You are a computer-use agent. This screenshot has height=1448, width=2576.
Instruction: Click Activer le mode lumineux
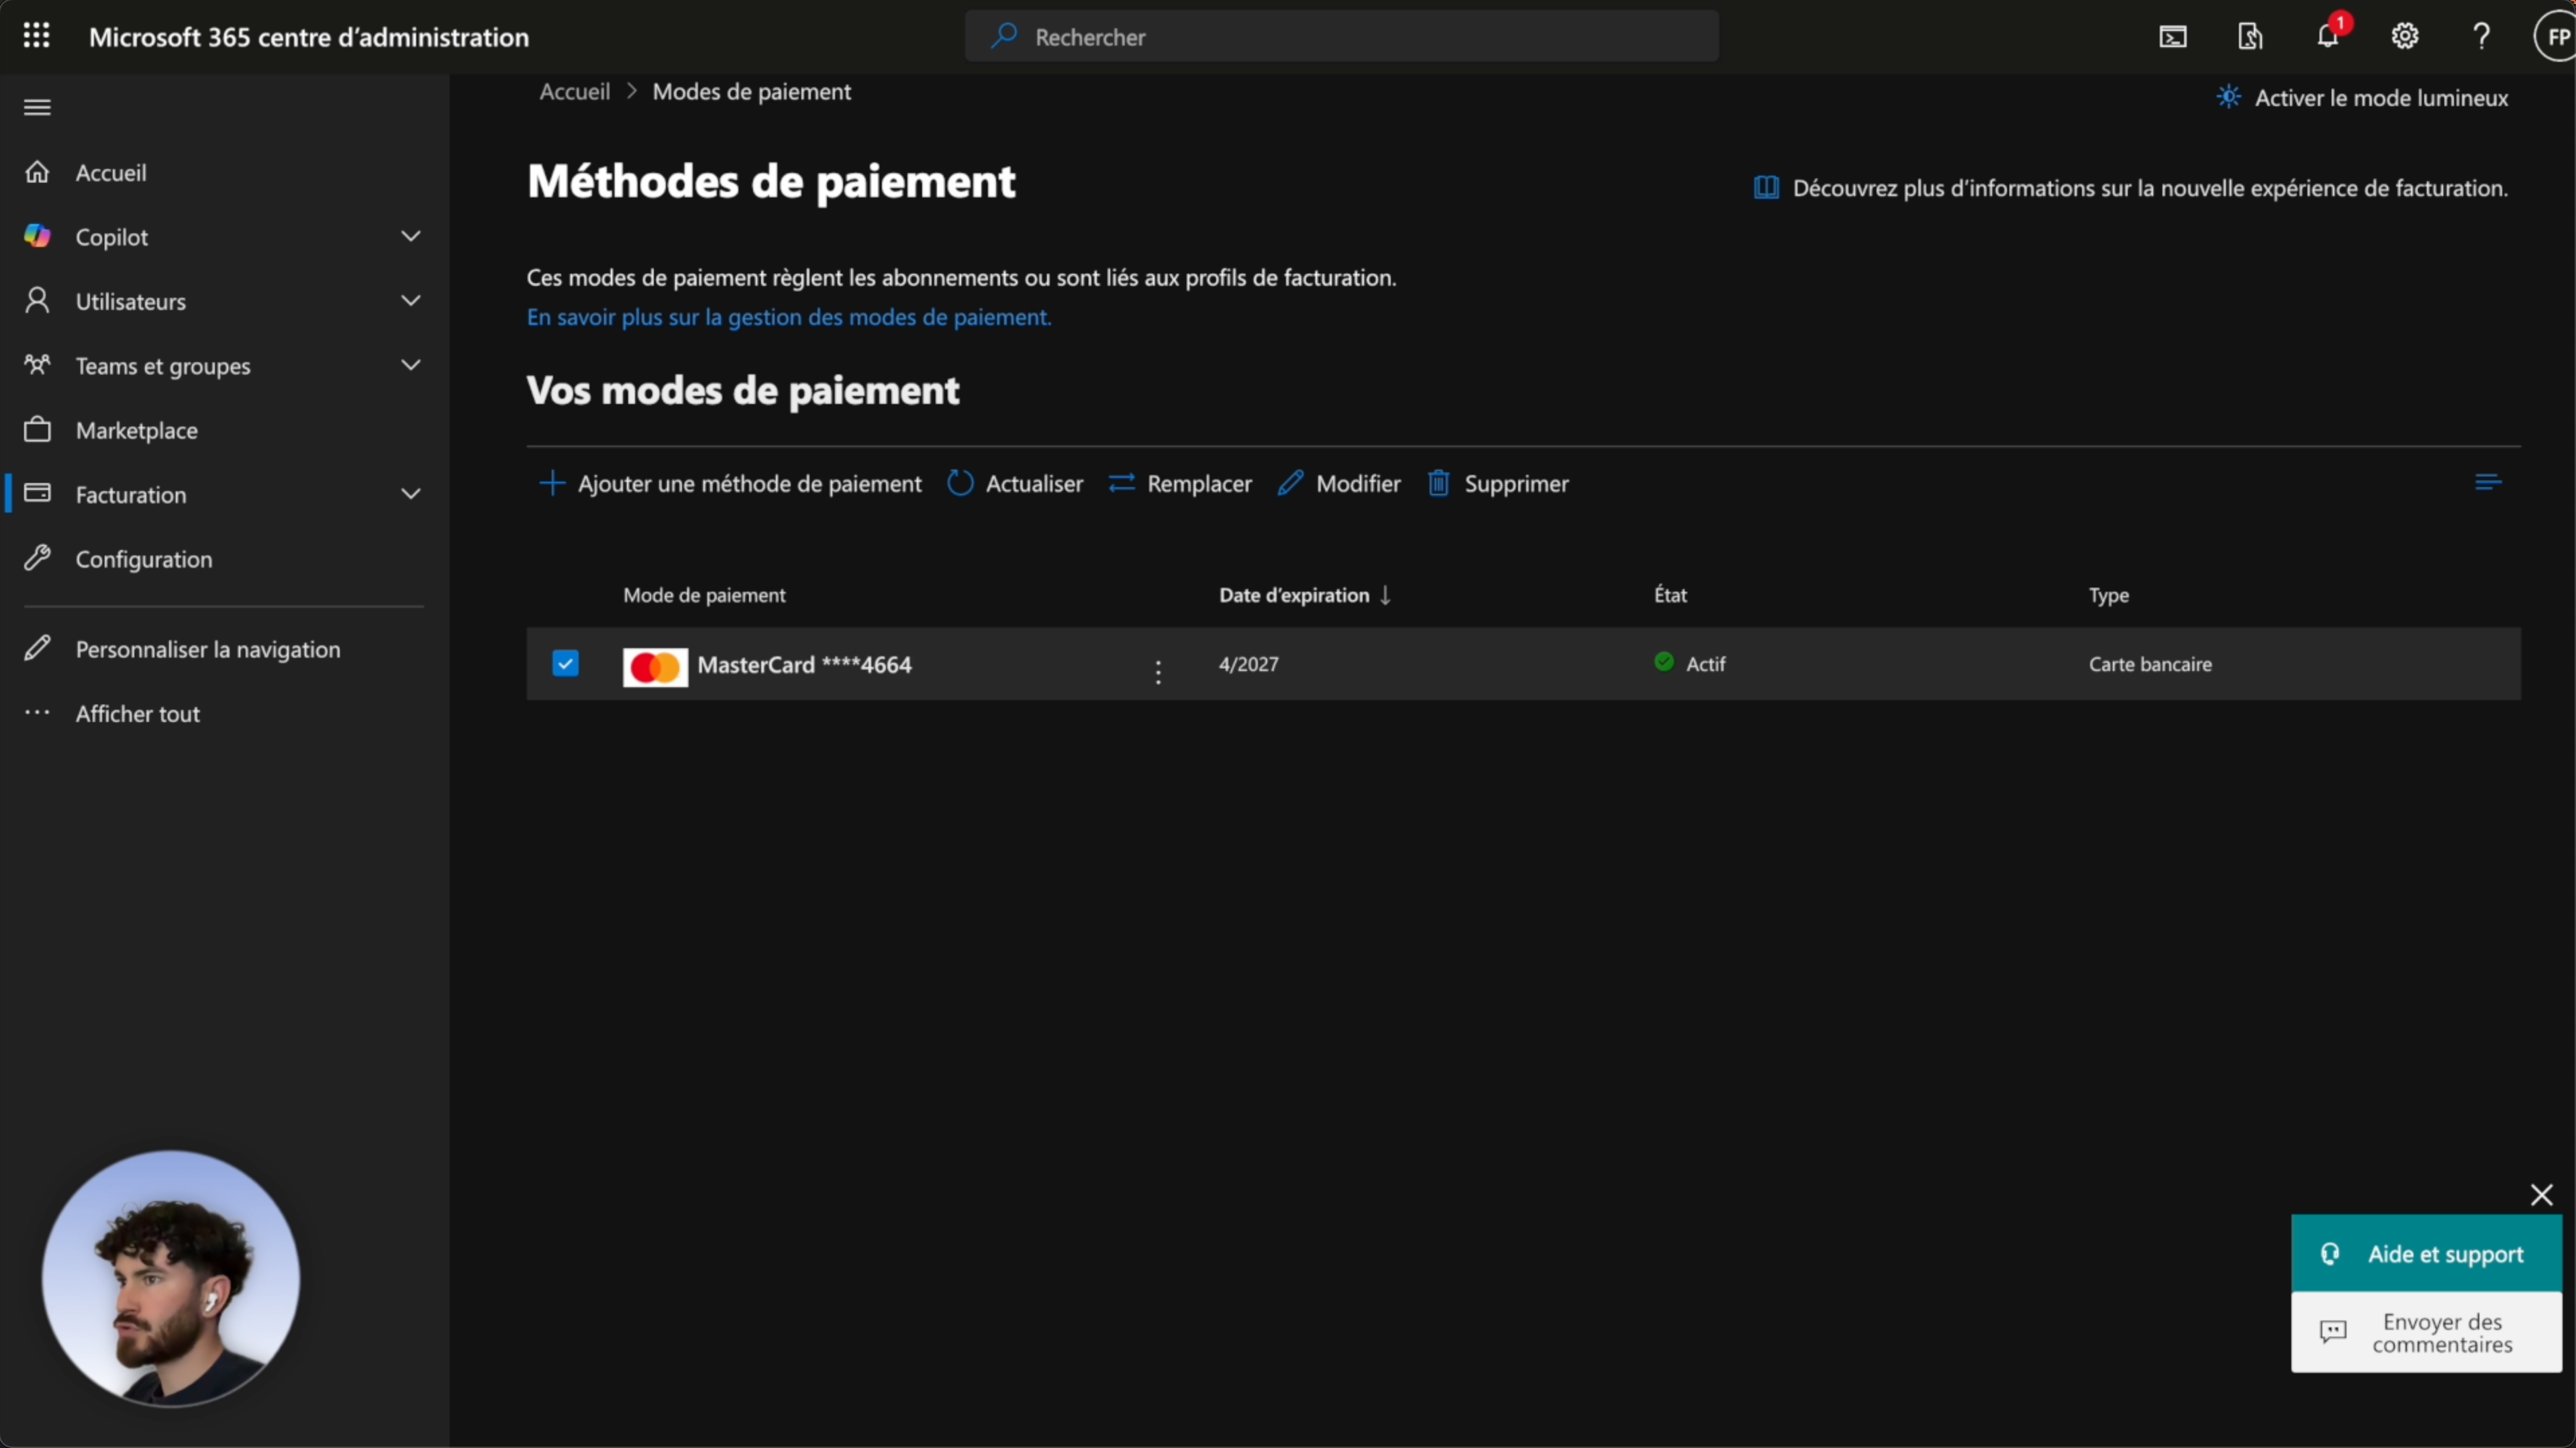point(2362,98)
